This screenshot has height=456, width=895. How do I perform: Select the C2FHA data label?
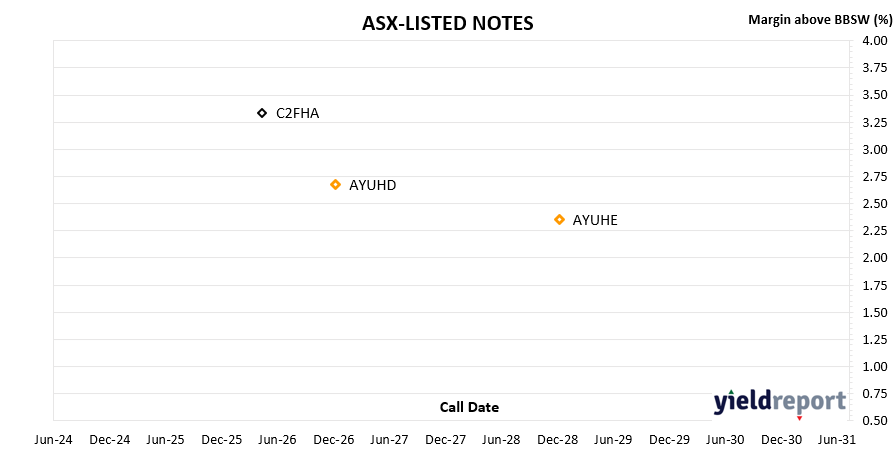point(297,114)
